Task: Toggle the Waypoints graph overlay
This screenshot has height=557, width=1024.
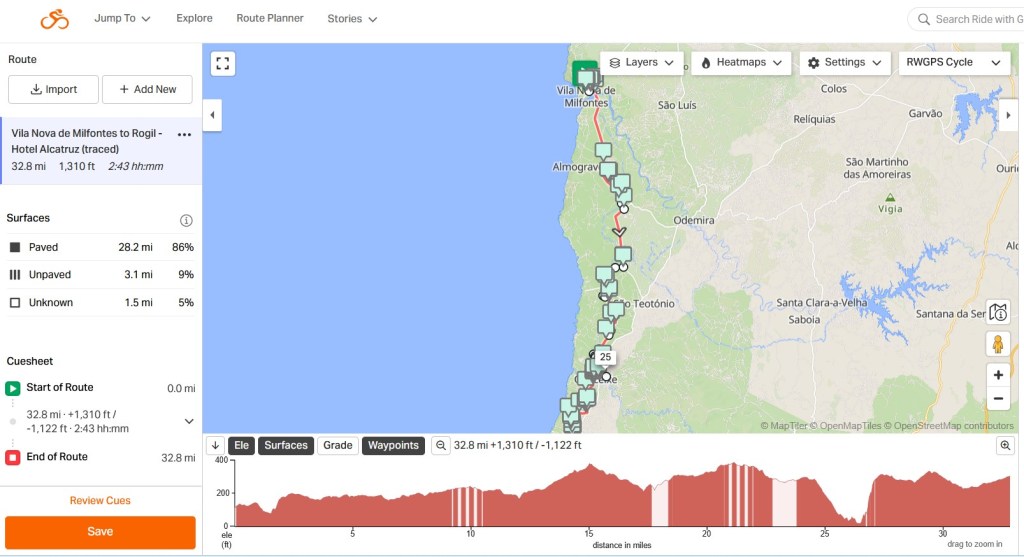Action: (393, 445)
